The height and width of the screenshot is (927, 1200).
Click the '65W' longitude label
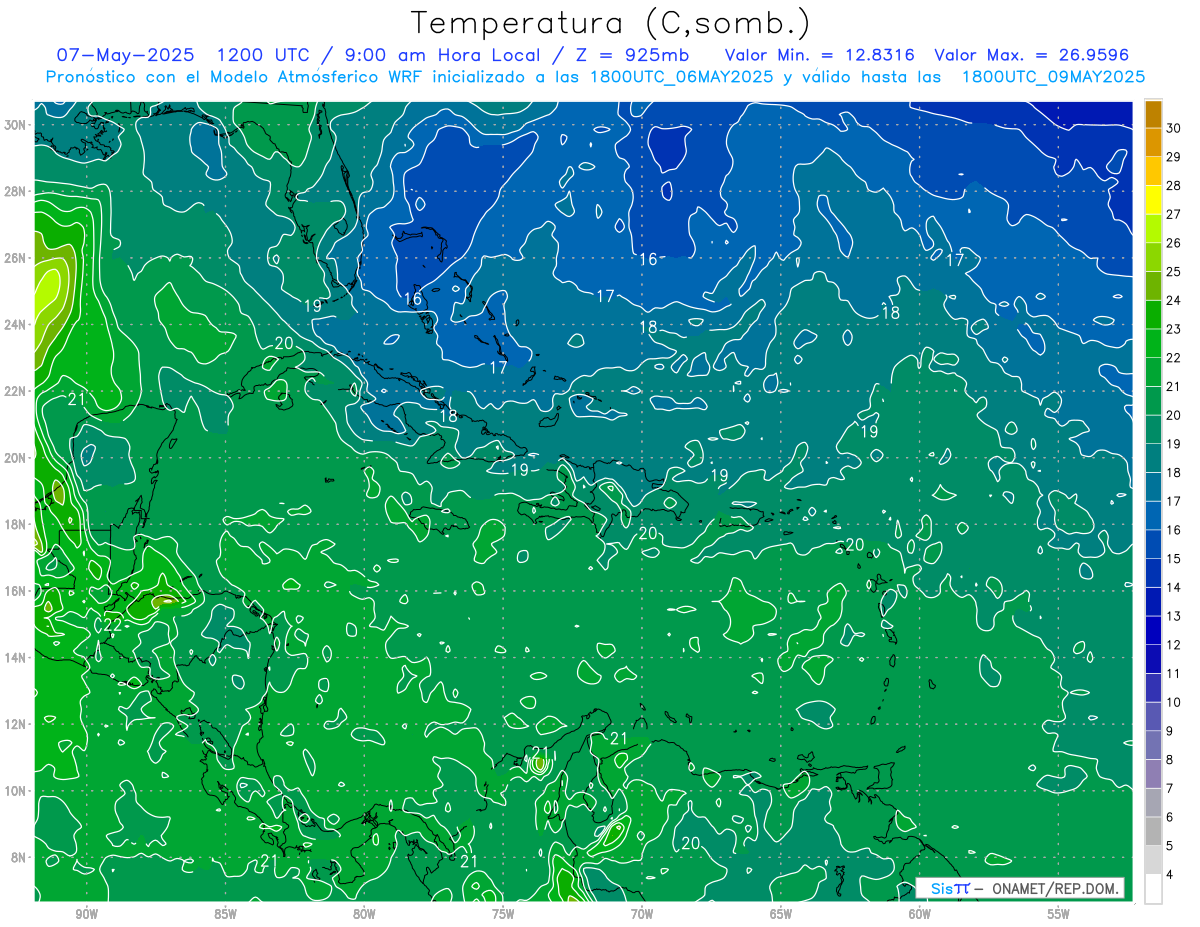[781, 914]
